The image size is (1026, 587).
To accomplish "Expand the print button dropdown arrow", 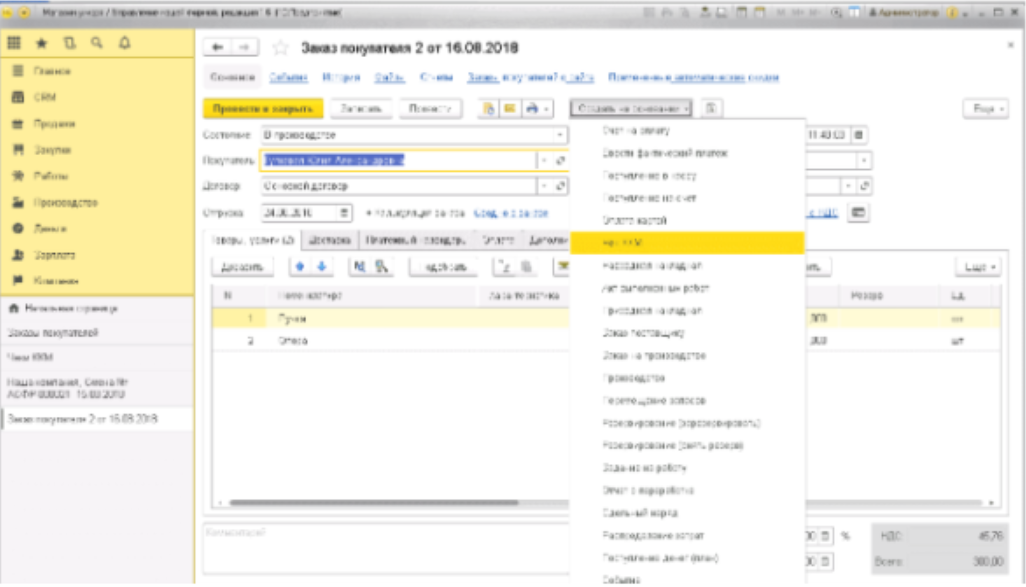I will tap(548, 108).
